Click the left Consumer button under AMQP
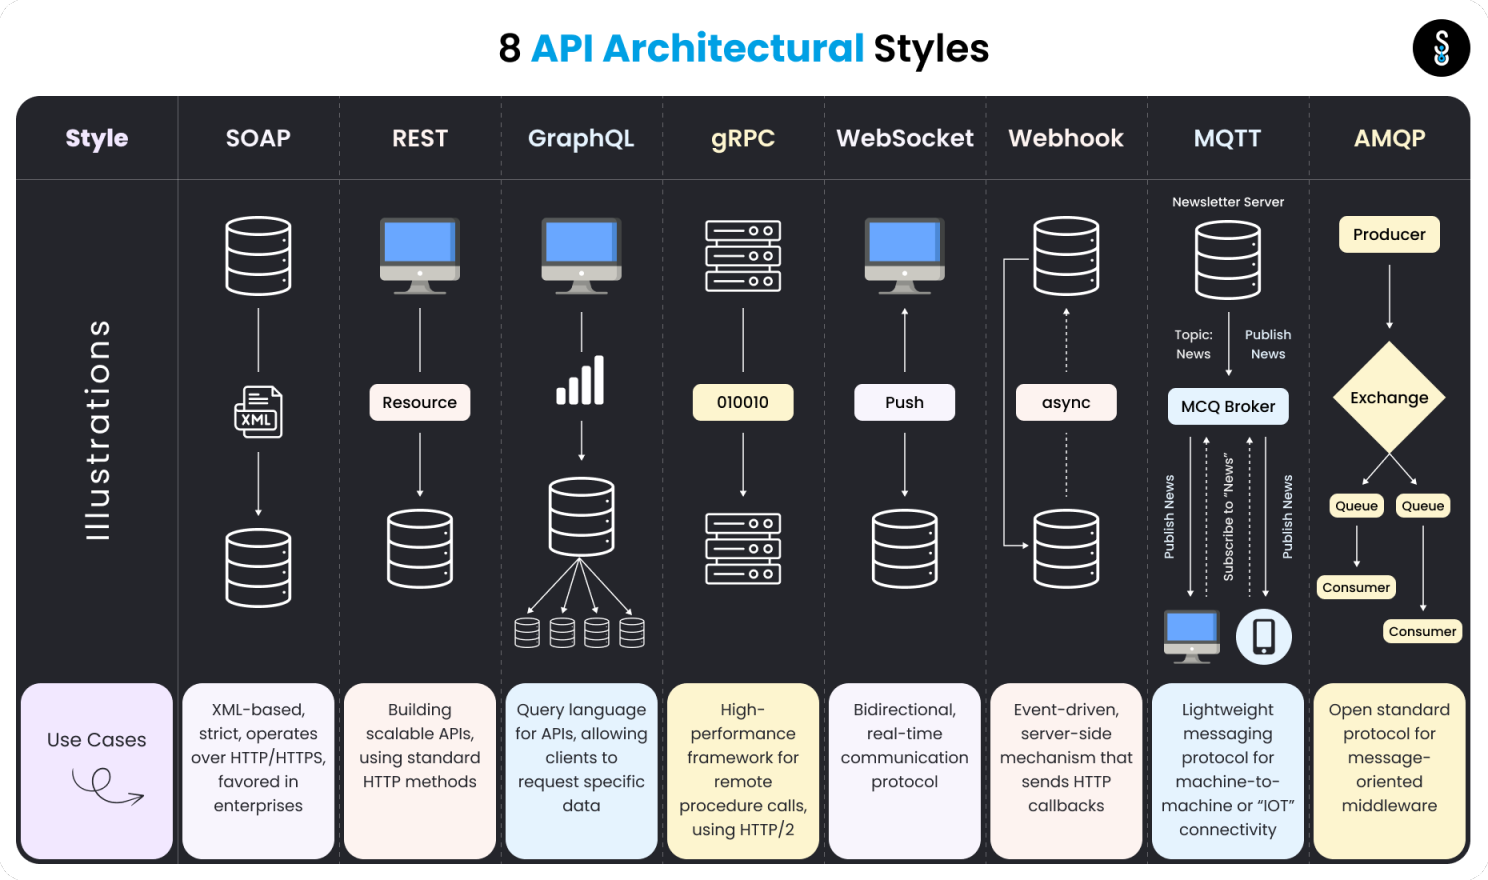The height and width of the screenshot is (880, 1488). click(1356, 587)
